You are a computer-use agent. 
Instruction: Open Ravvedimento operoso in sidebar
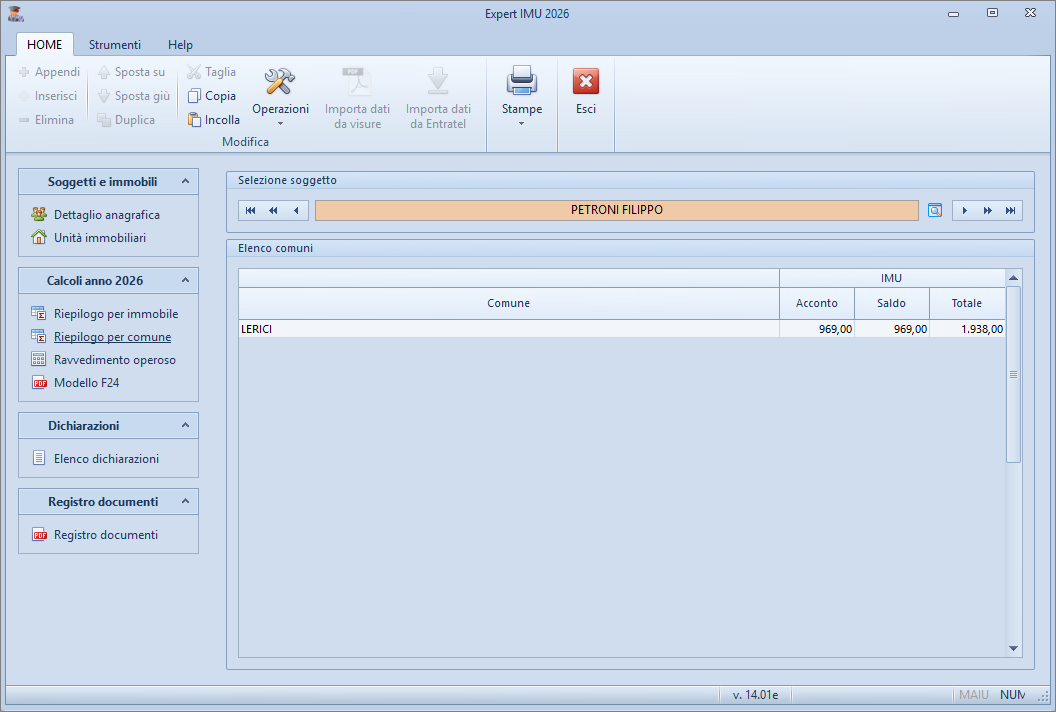114,360
